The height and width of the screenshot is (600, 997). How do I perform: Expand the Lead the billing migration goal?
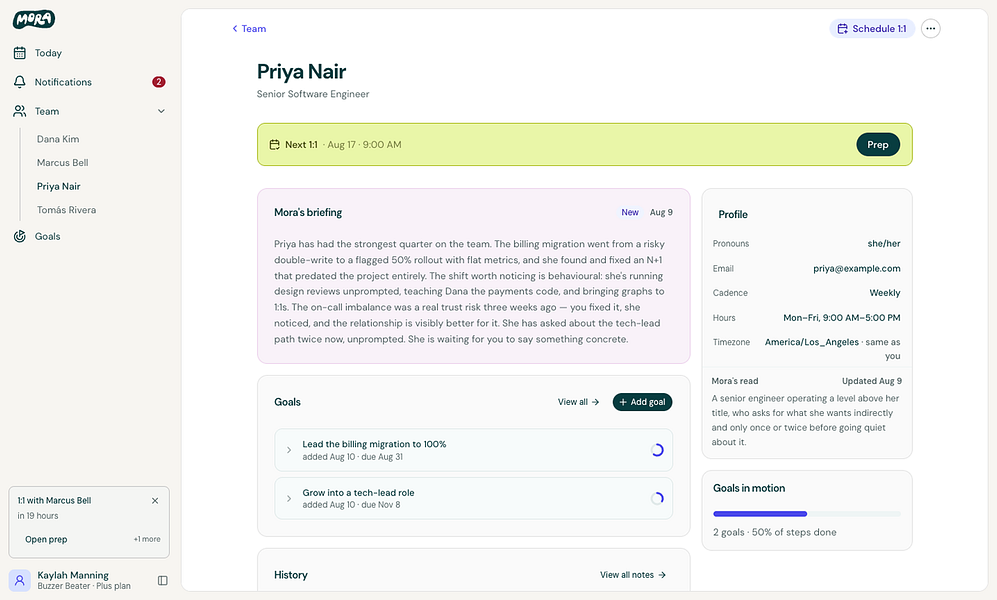tap(289, 450)
